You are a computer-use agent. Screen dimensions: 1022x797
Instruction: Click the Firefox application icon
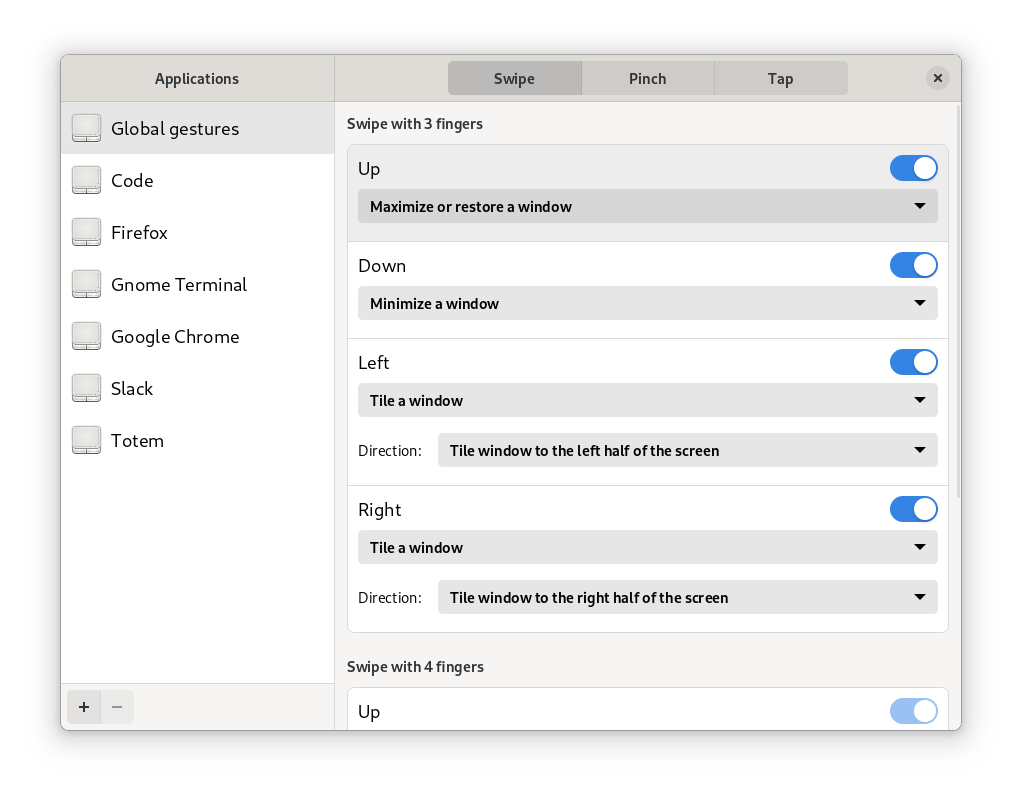[x=86, y=233]
